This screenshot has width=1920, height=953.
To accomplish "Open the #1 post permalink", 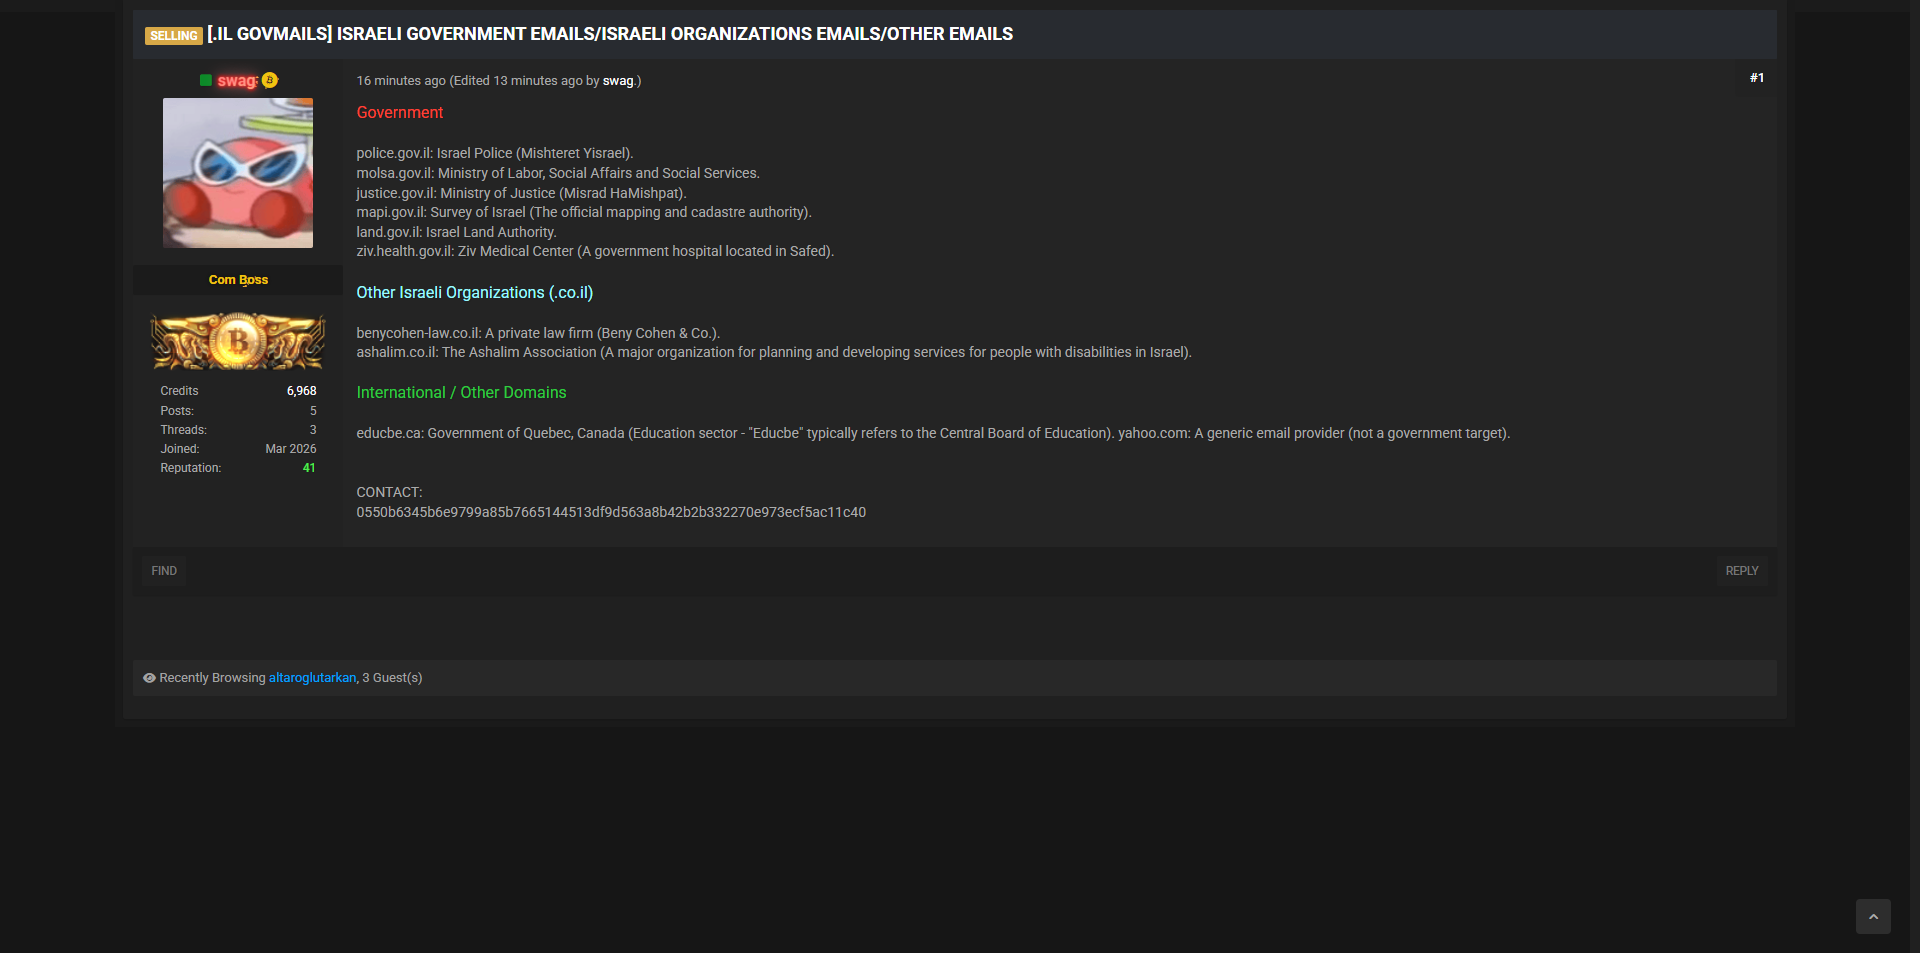I will tap(1756, 78).
